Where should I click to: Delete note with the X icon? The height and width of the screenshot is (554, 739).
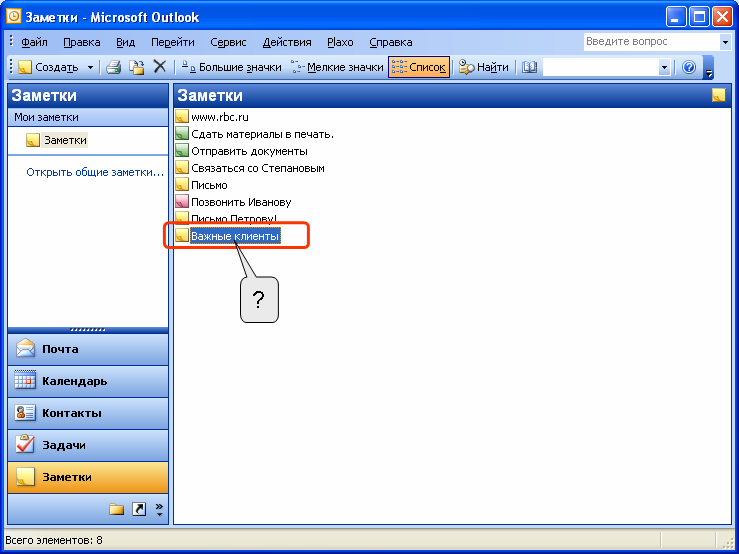click(160, 66)
